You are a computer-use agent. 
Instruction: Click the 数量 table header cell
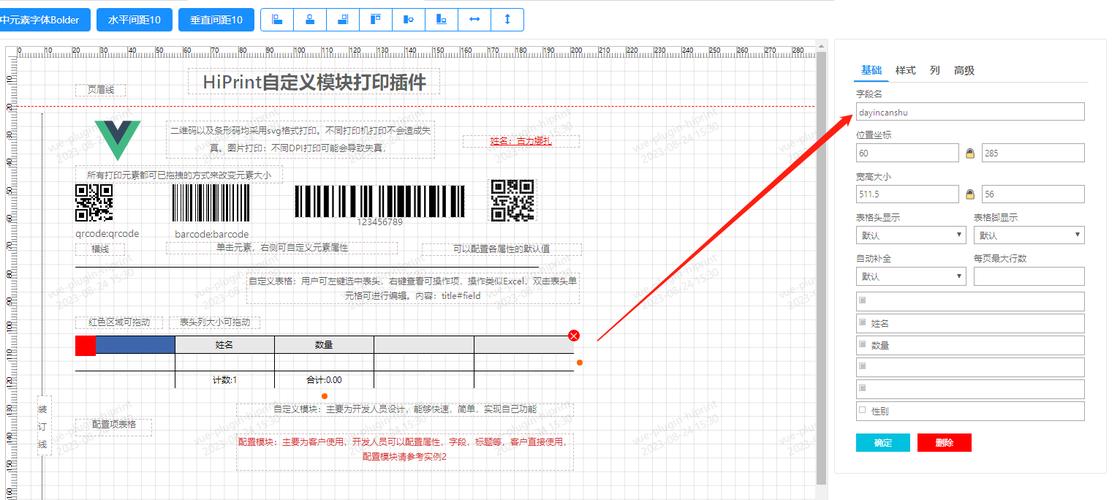click(324, 345)
